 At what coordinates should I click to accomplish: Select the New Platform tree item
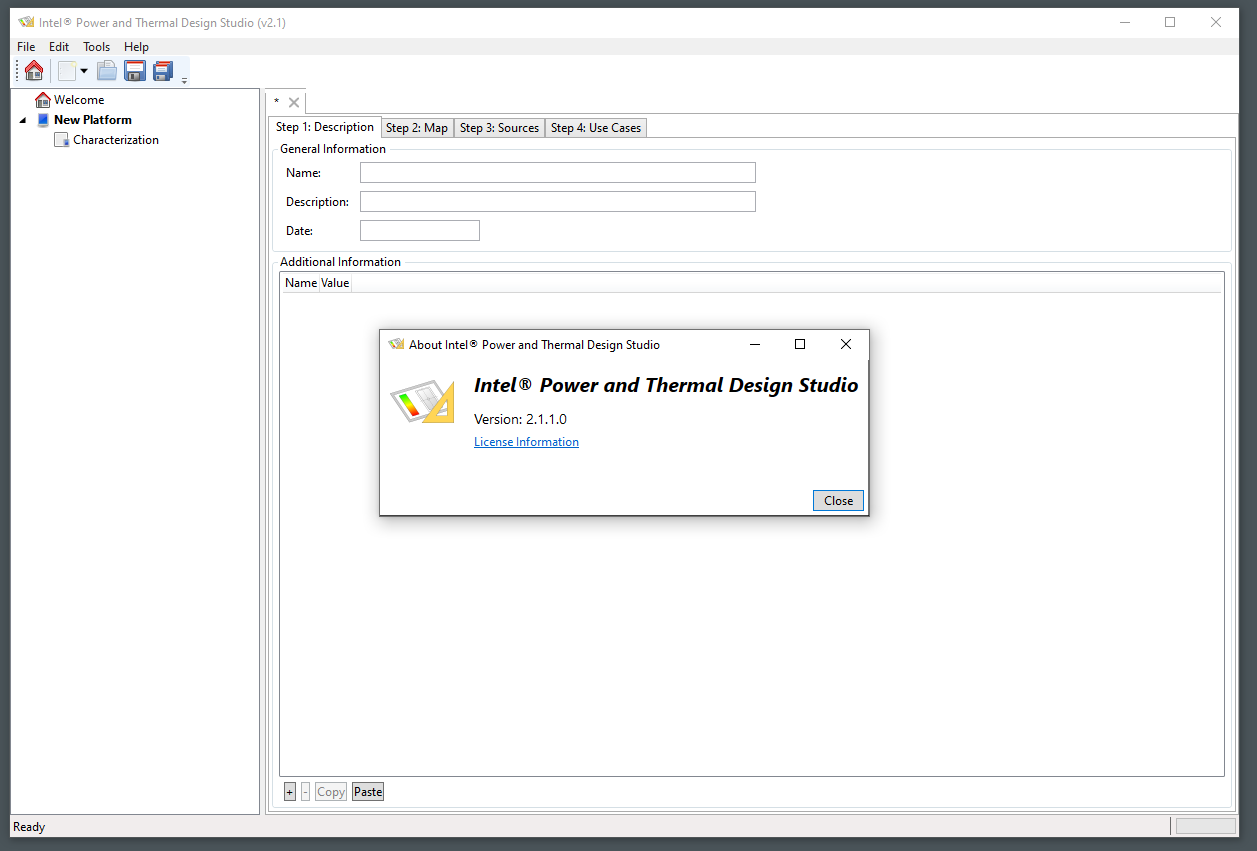pos(93,120)
